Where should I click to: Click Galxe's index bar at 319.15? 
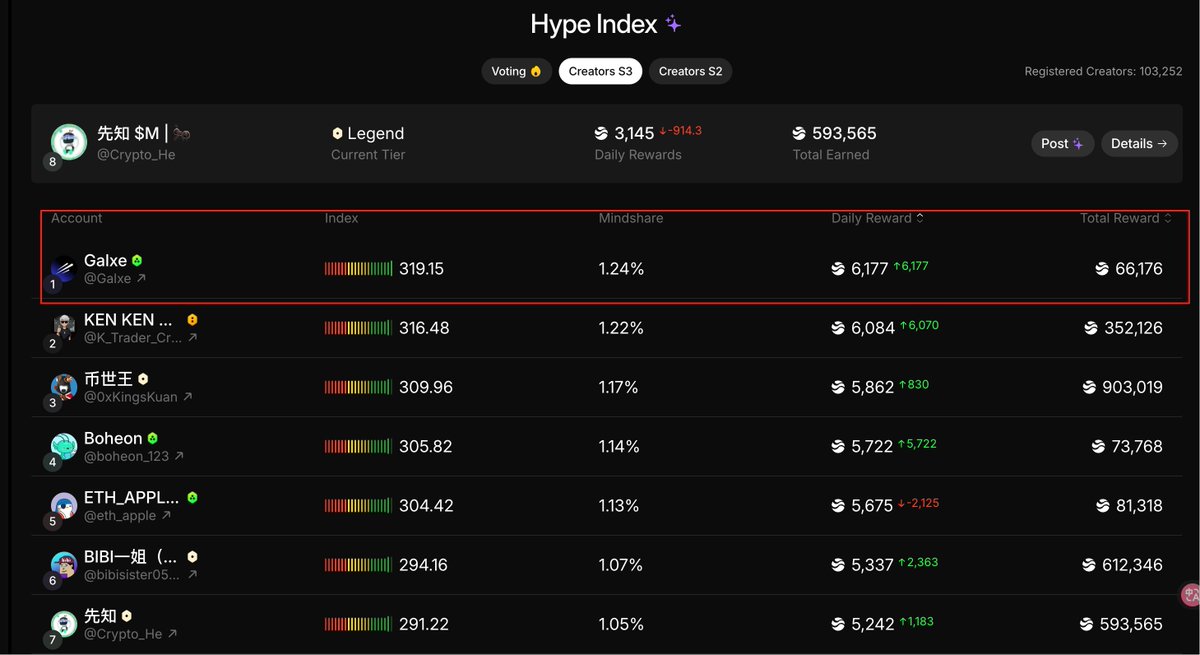coord(359,269)
